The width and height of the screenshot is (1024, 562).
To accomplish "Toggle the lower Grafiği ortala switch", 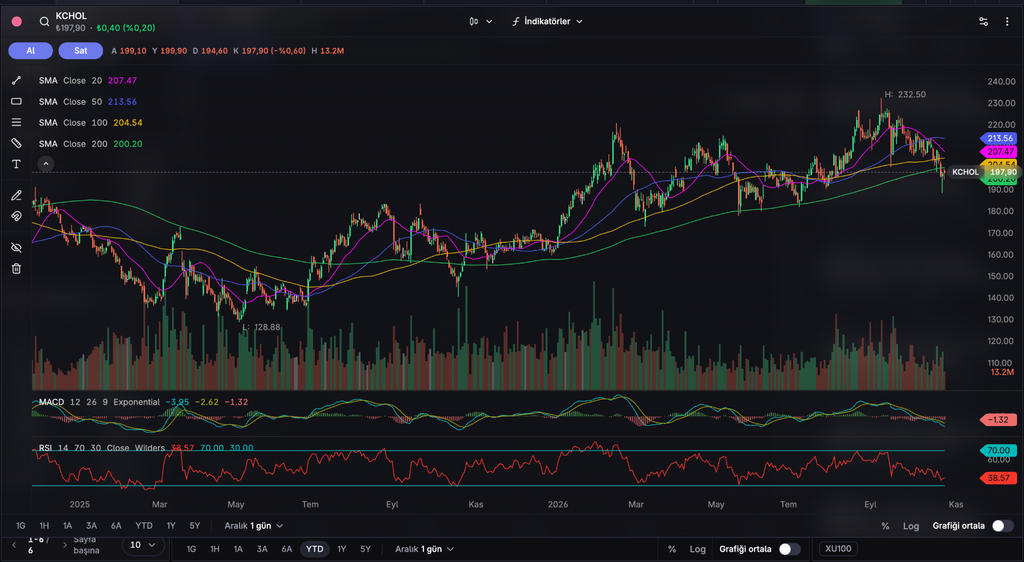I will click(790, 549).
